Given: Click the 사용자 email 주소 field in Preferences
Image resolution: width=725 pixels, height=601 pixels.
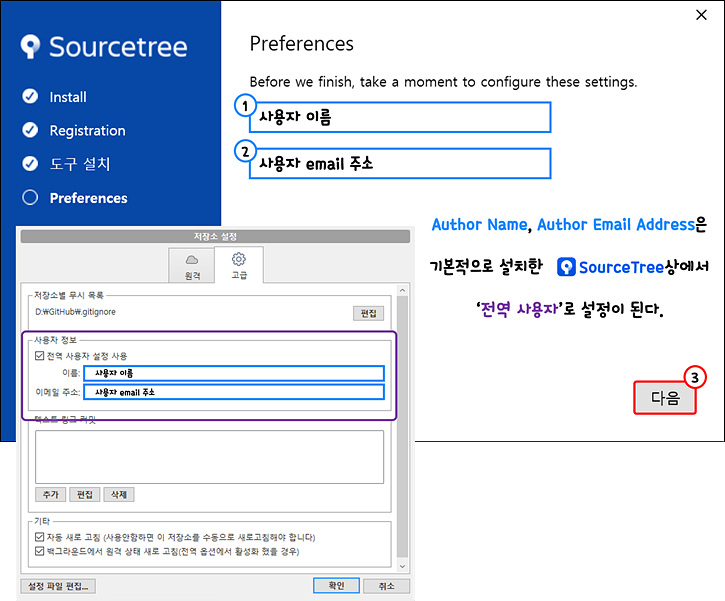Looking at the screenshot, I should tap(400, 163).
